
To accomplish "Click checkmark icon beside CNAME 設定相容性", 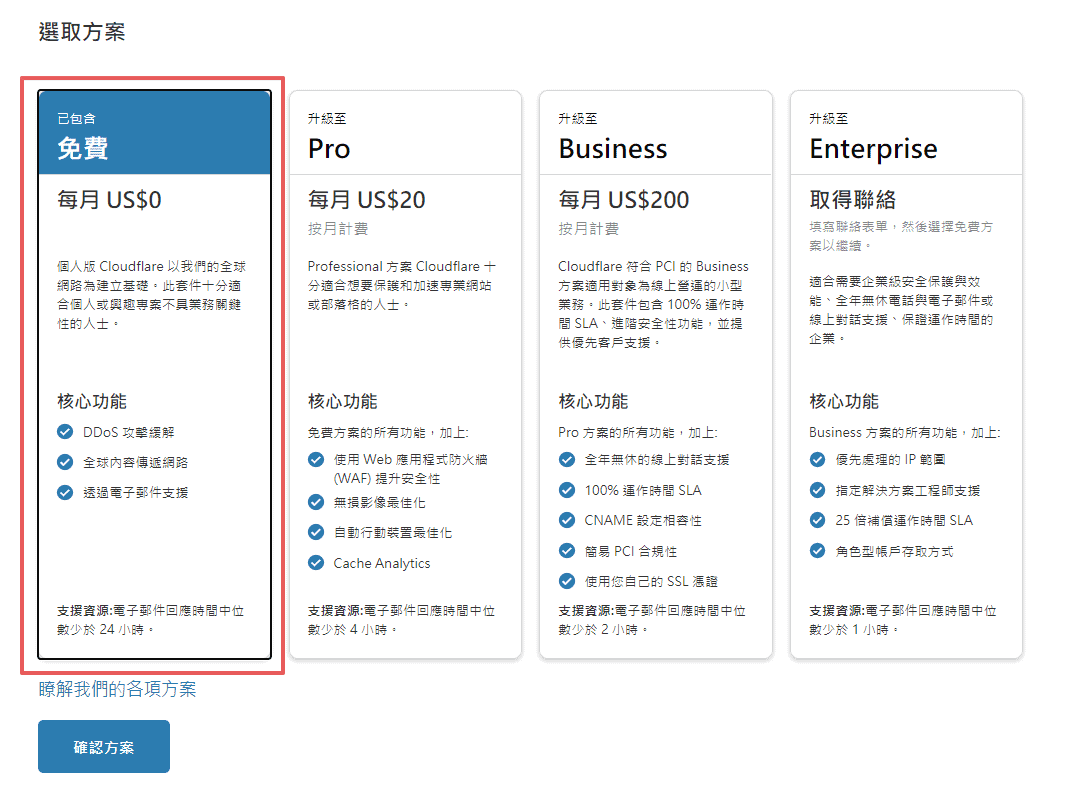I will [567, 520].
